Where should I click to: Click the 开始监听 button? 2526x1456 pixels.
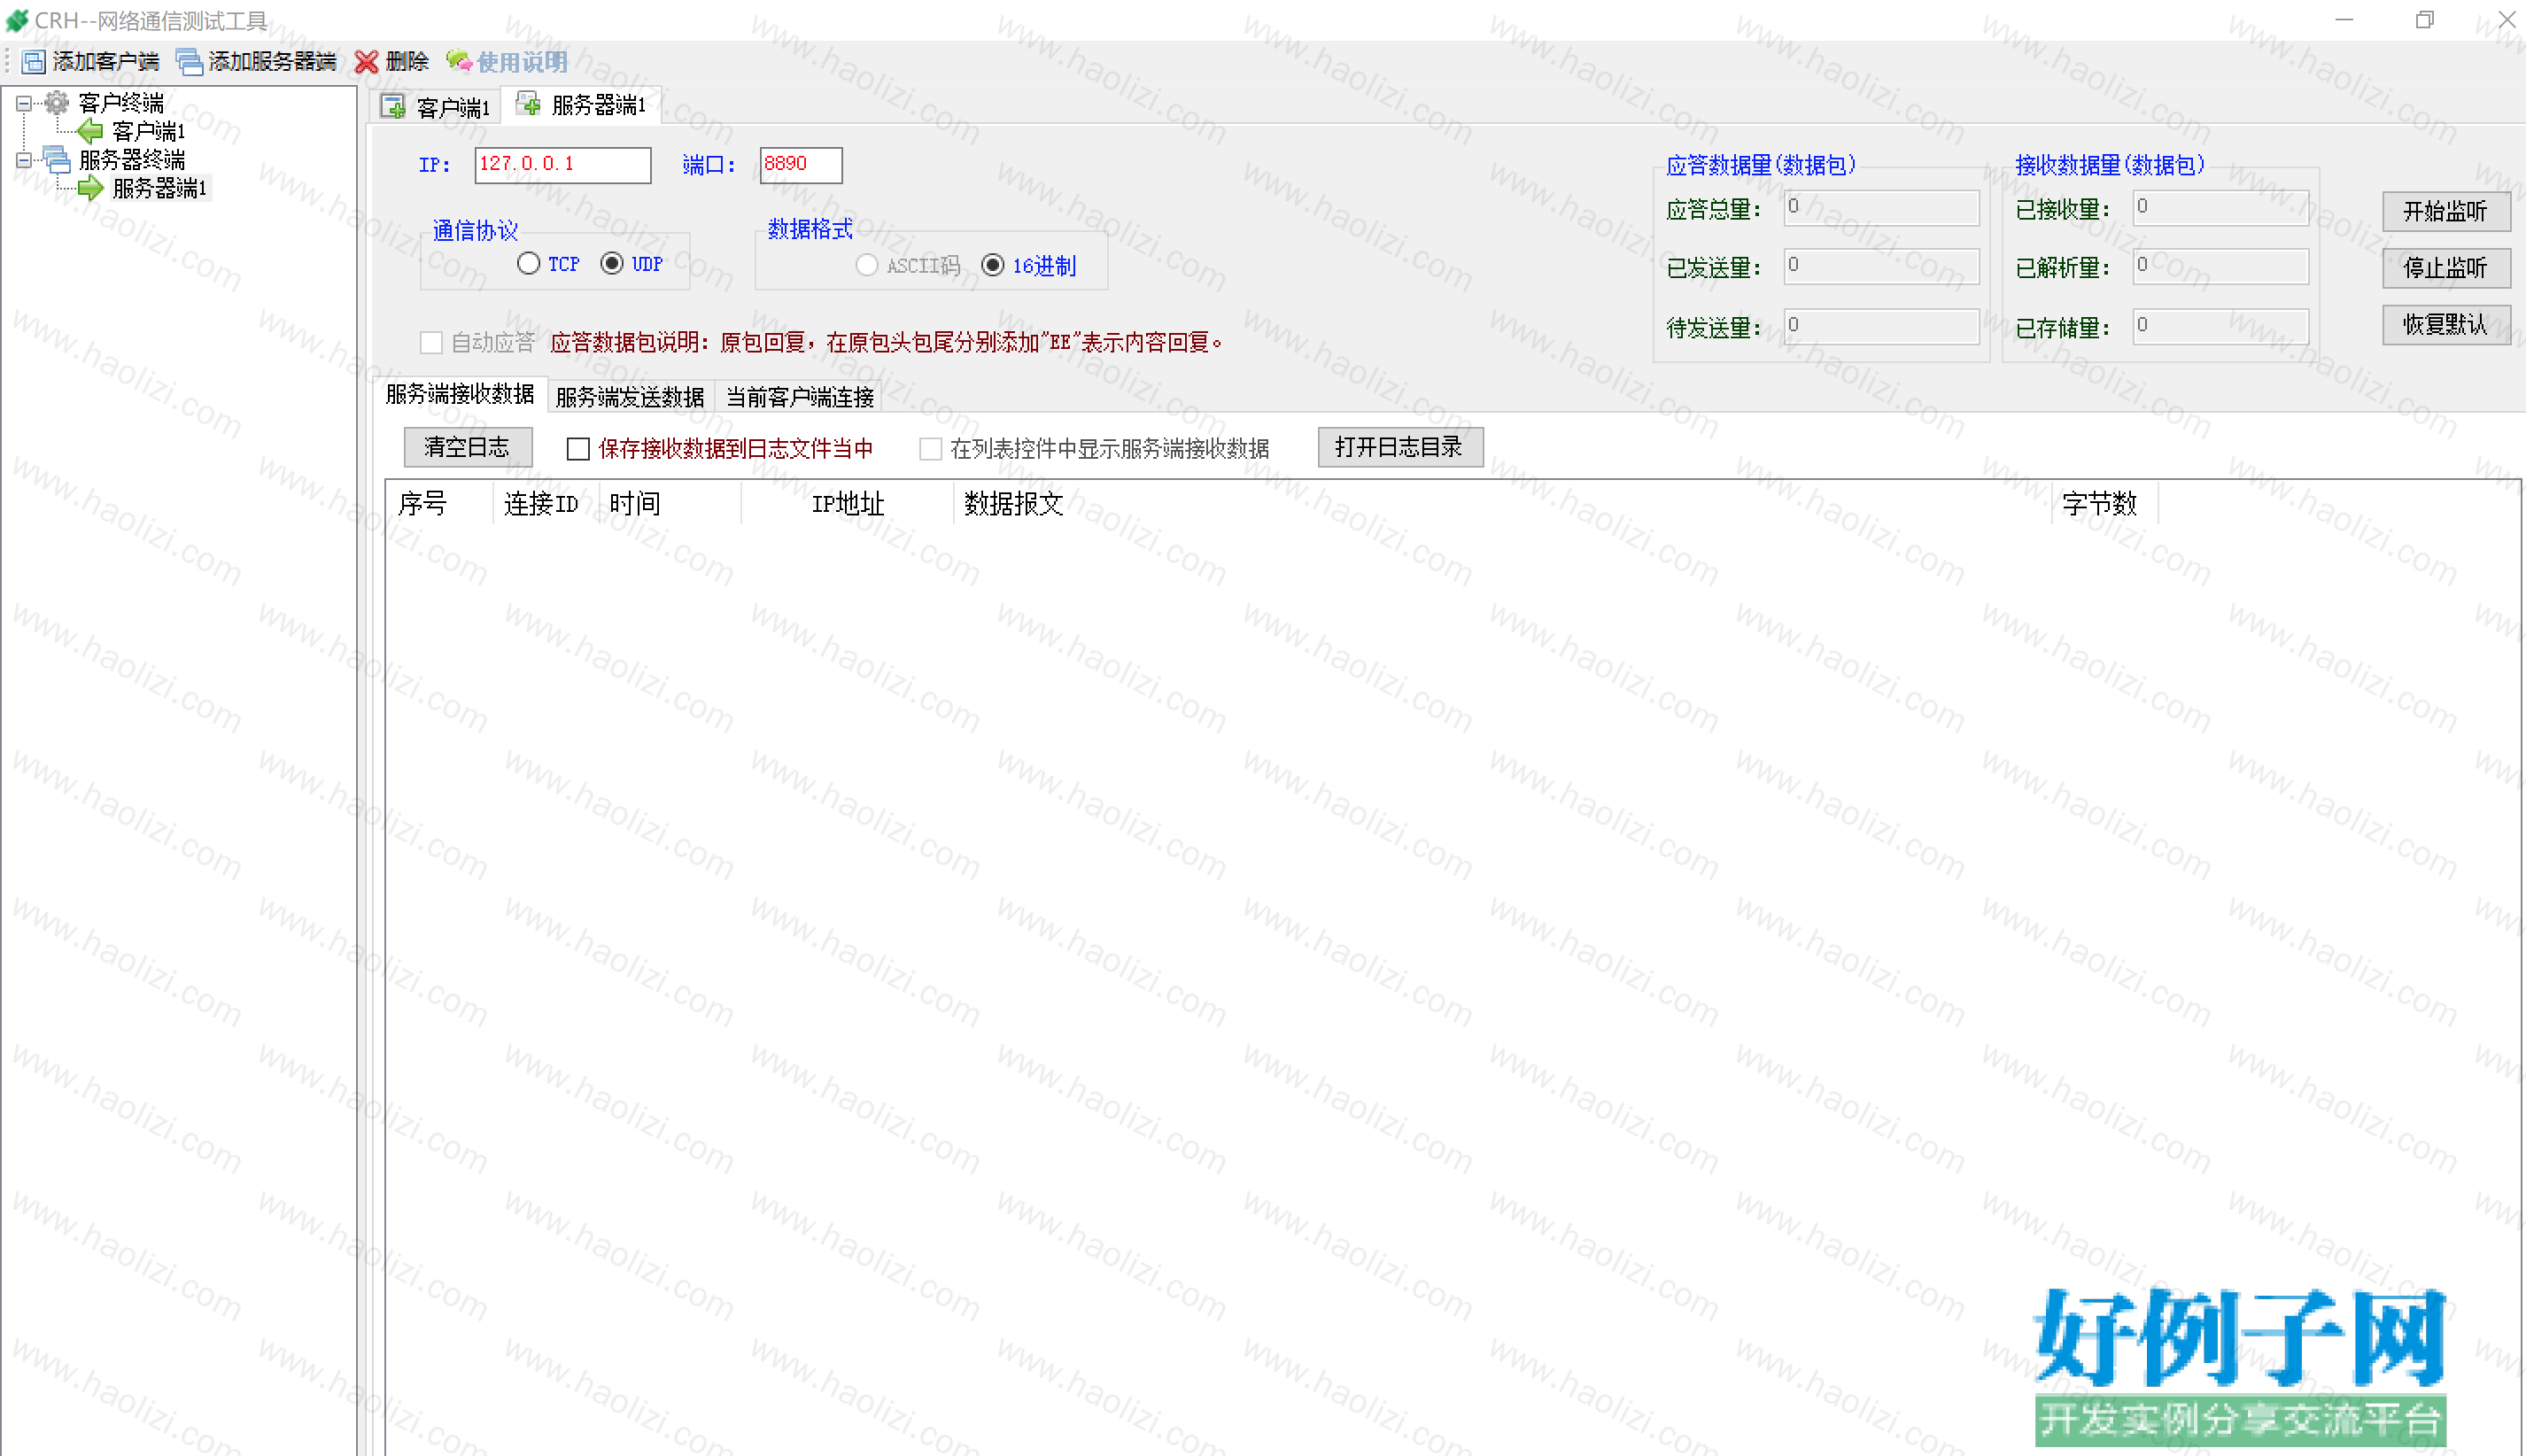[x=2446, y=211]
